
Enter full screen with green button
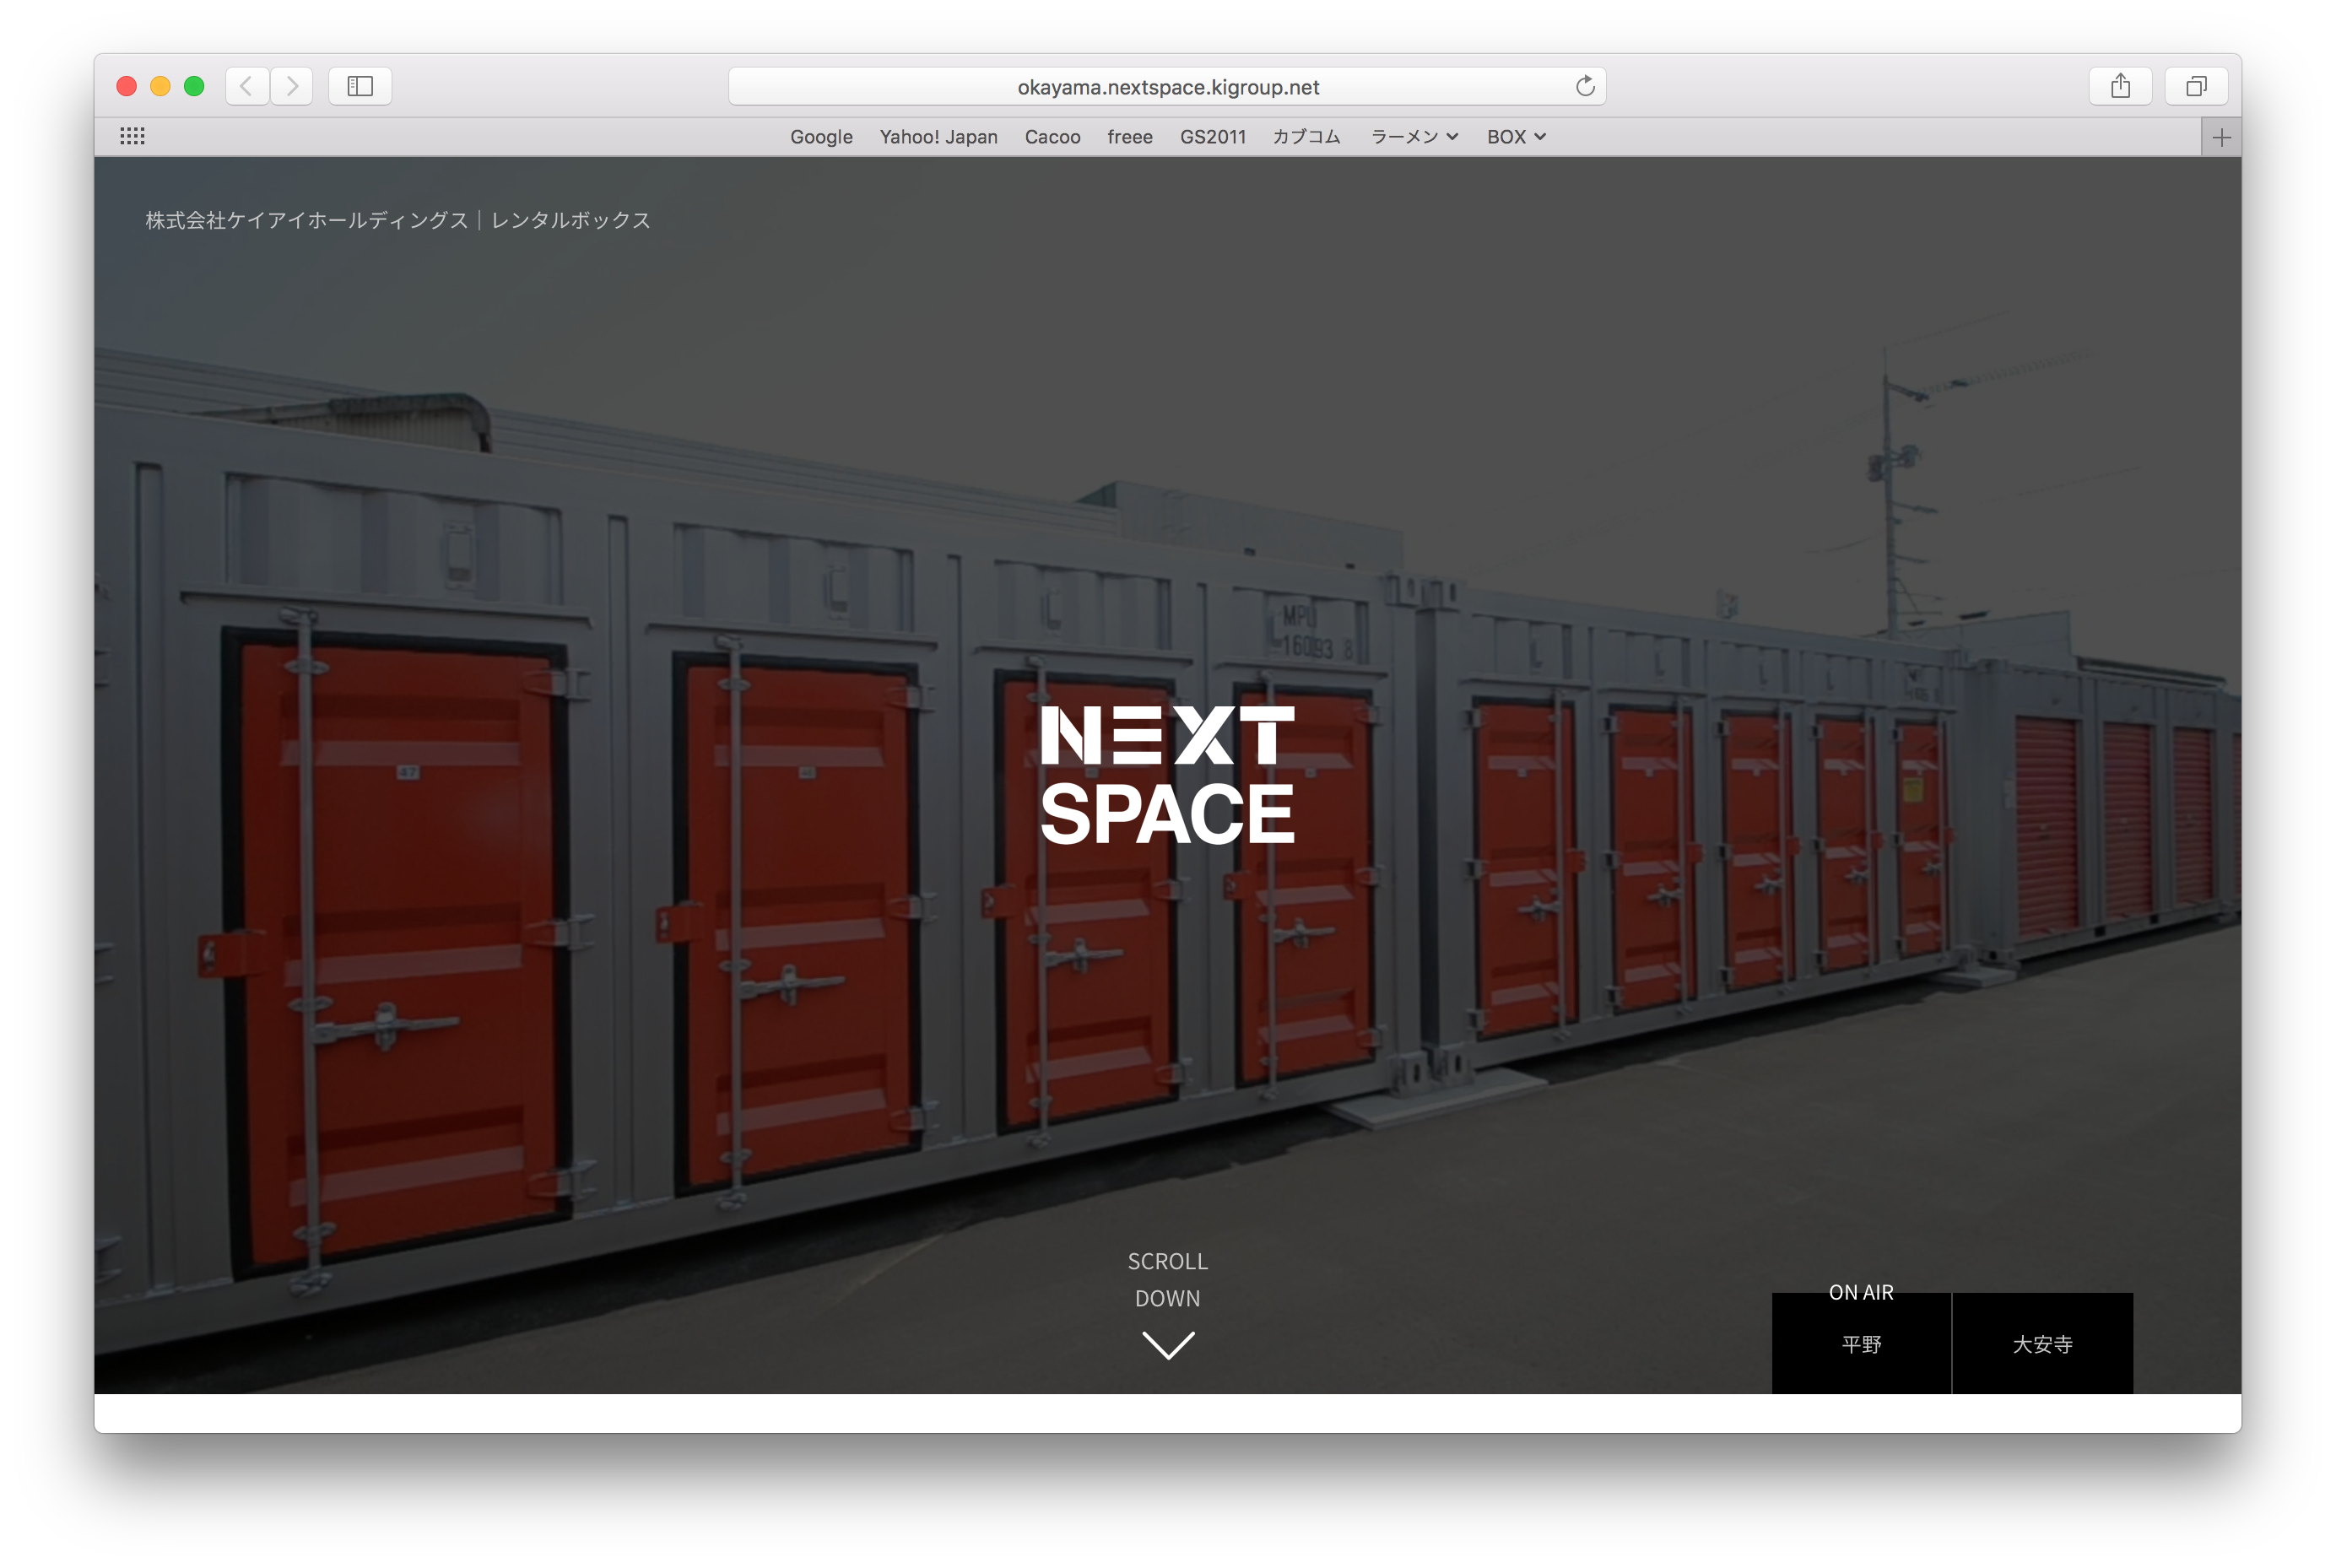coord(194,86)
